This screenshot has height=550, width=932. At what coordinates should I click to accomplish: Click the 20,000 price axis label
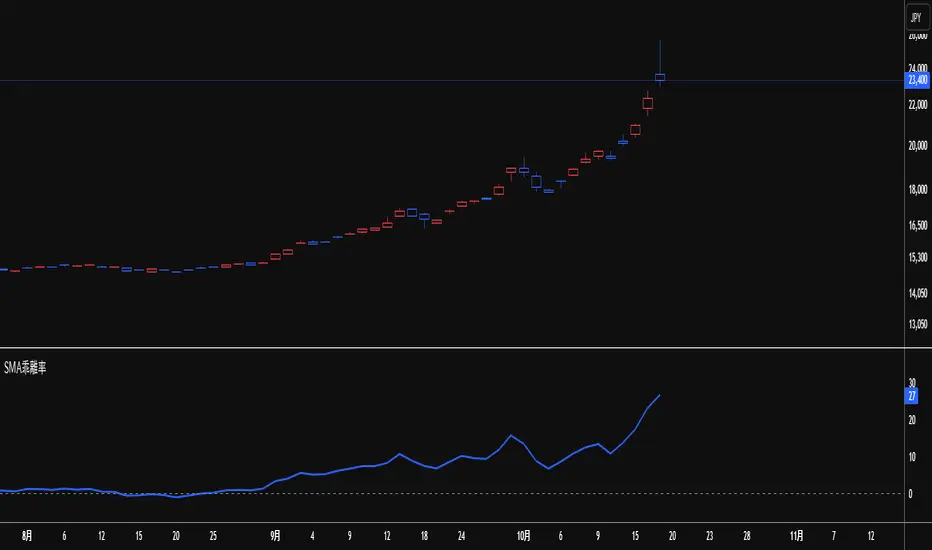click(x=918, y=146)
